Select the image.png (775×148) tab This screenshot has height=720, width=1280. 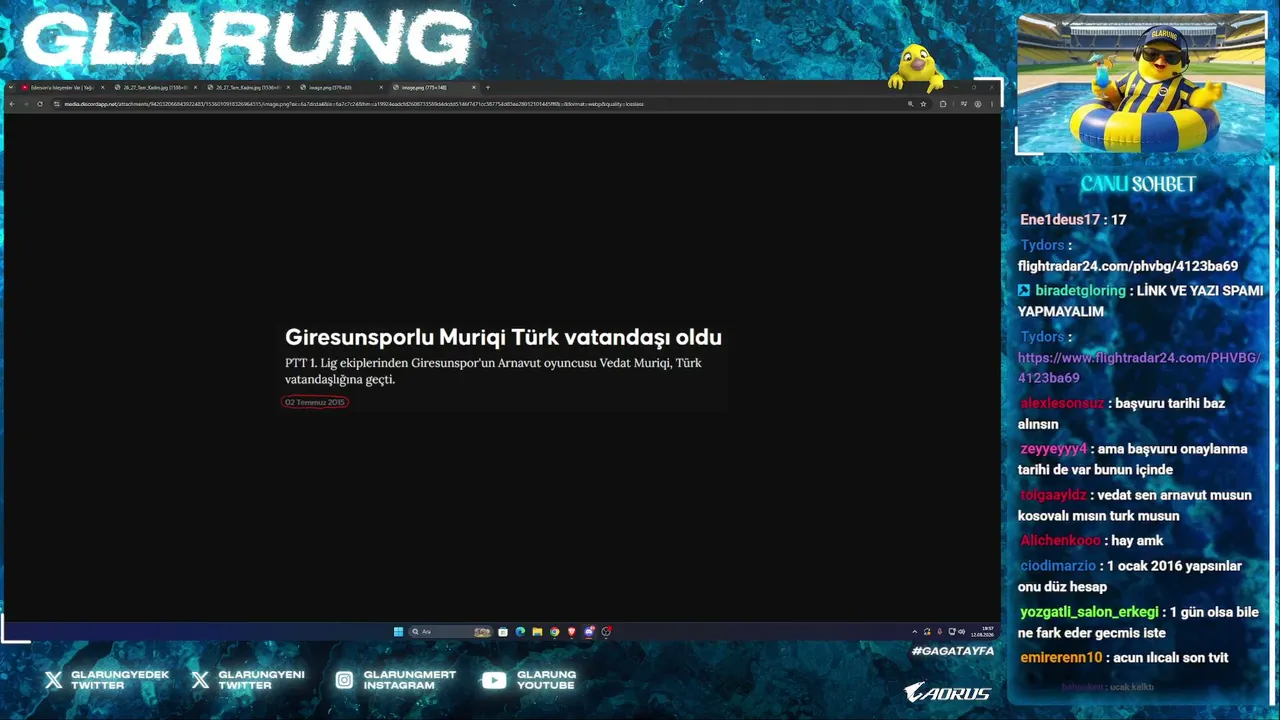[x=434, y=88]
